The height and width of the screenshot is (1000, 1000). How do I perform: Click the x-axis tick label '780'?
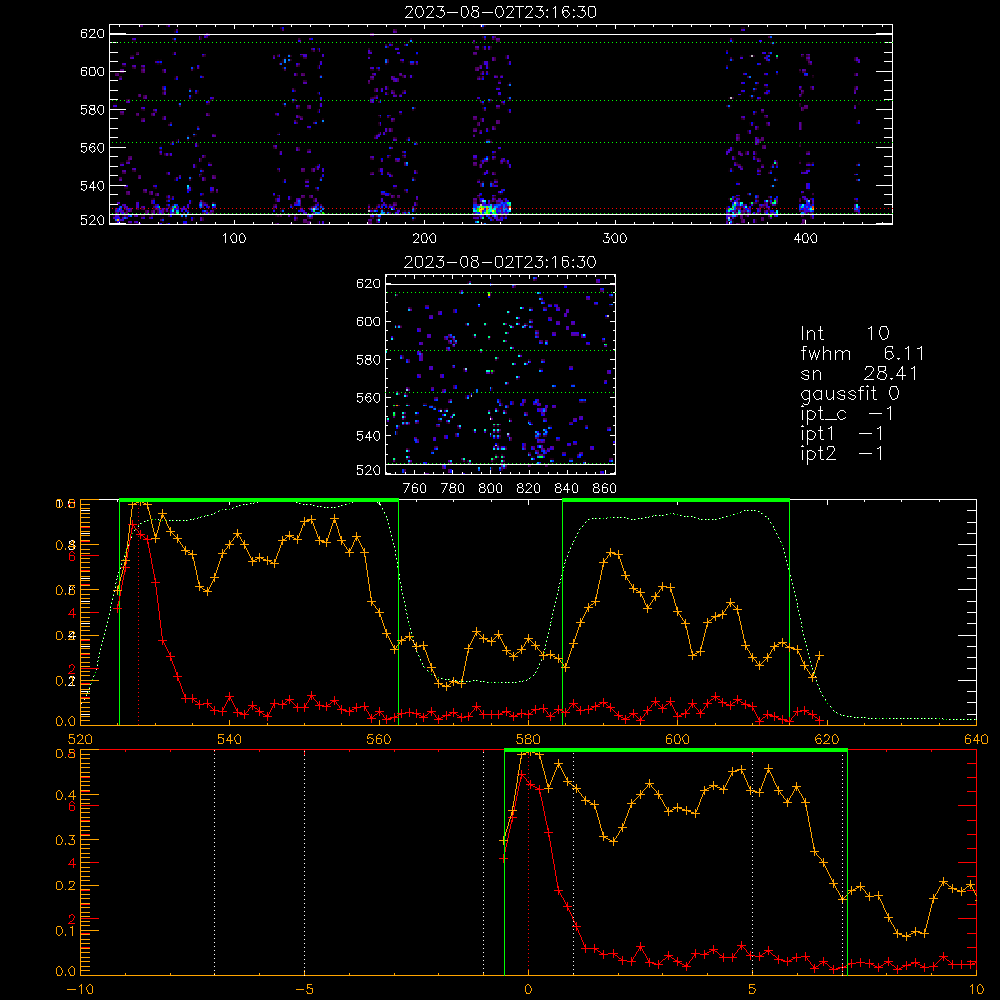(453, 489)
